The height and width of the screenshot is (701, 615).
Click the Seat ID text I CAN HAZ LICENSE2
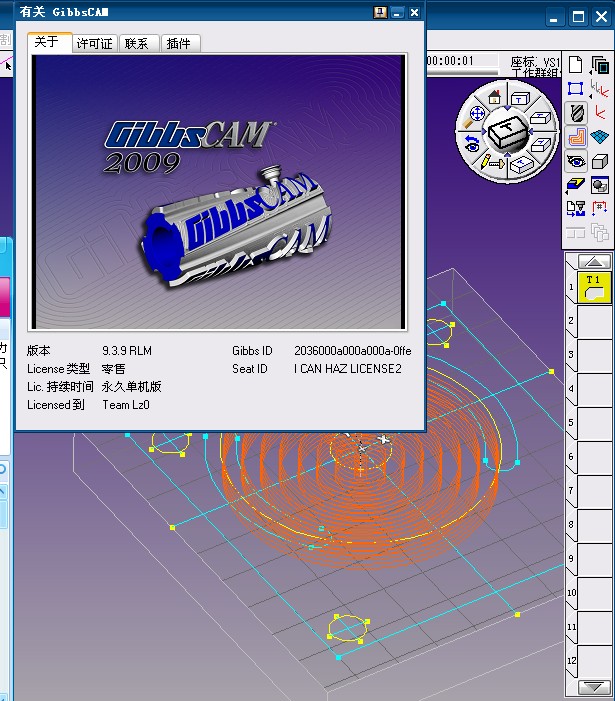347,369
